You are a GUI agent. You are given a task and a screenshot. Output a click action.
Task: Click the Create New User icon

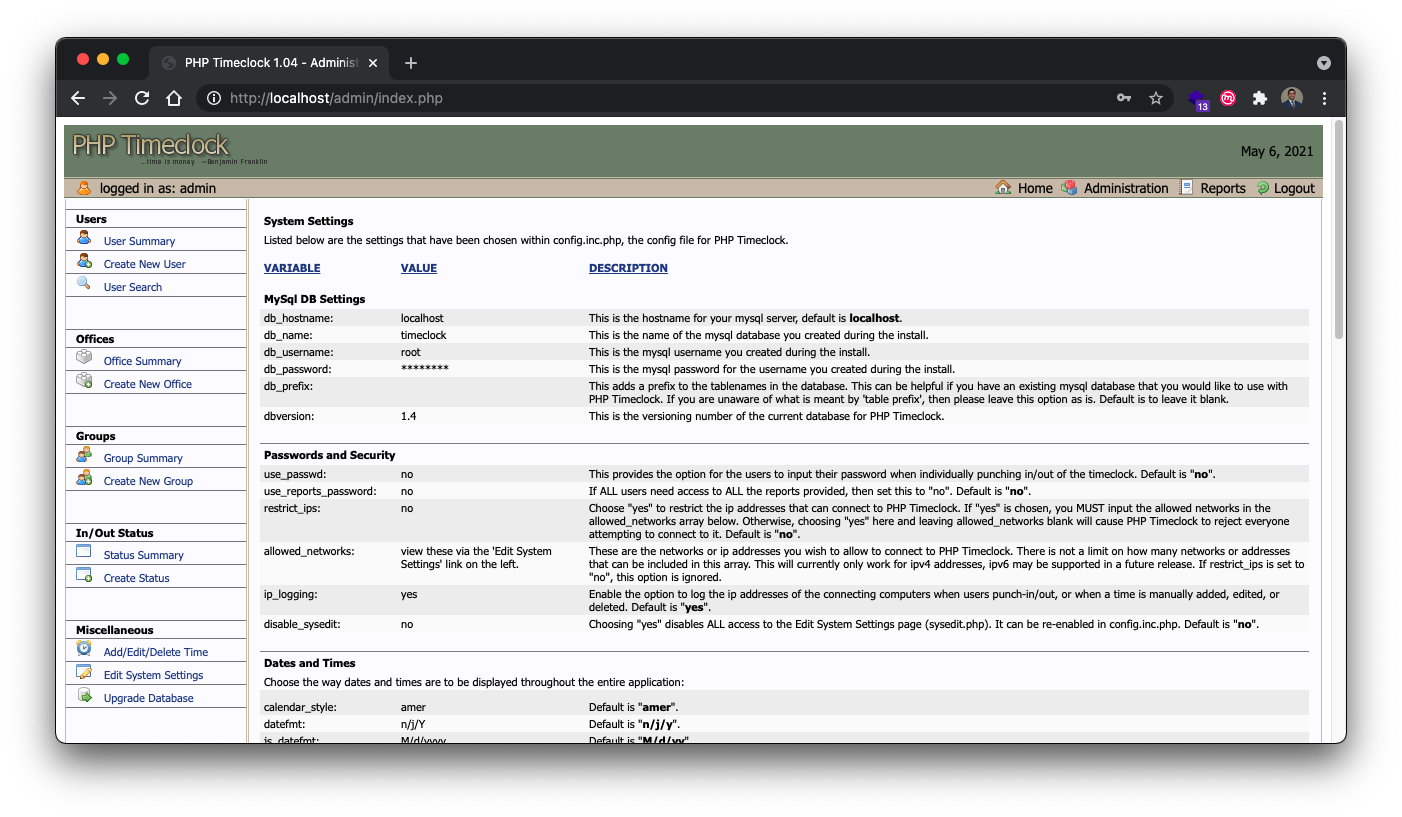tap(85, 262)
